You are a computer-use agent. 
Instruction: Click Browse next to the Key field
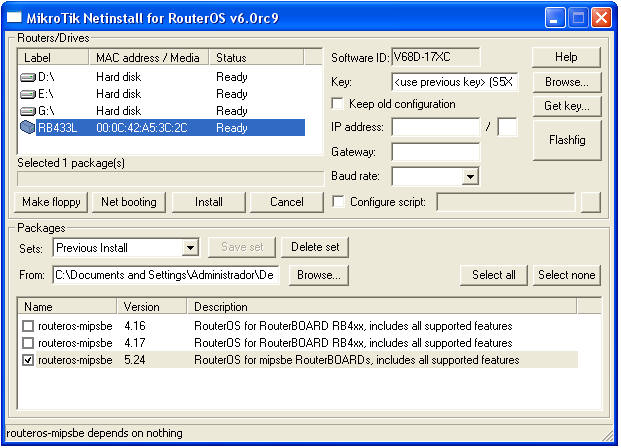tap(567, 82)
